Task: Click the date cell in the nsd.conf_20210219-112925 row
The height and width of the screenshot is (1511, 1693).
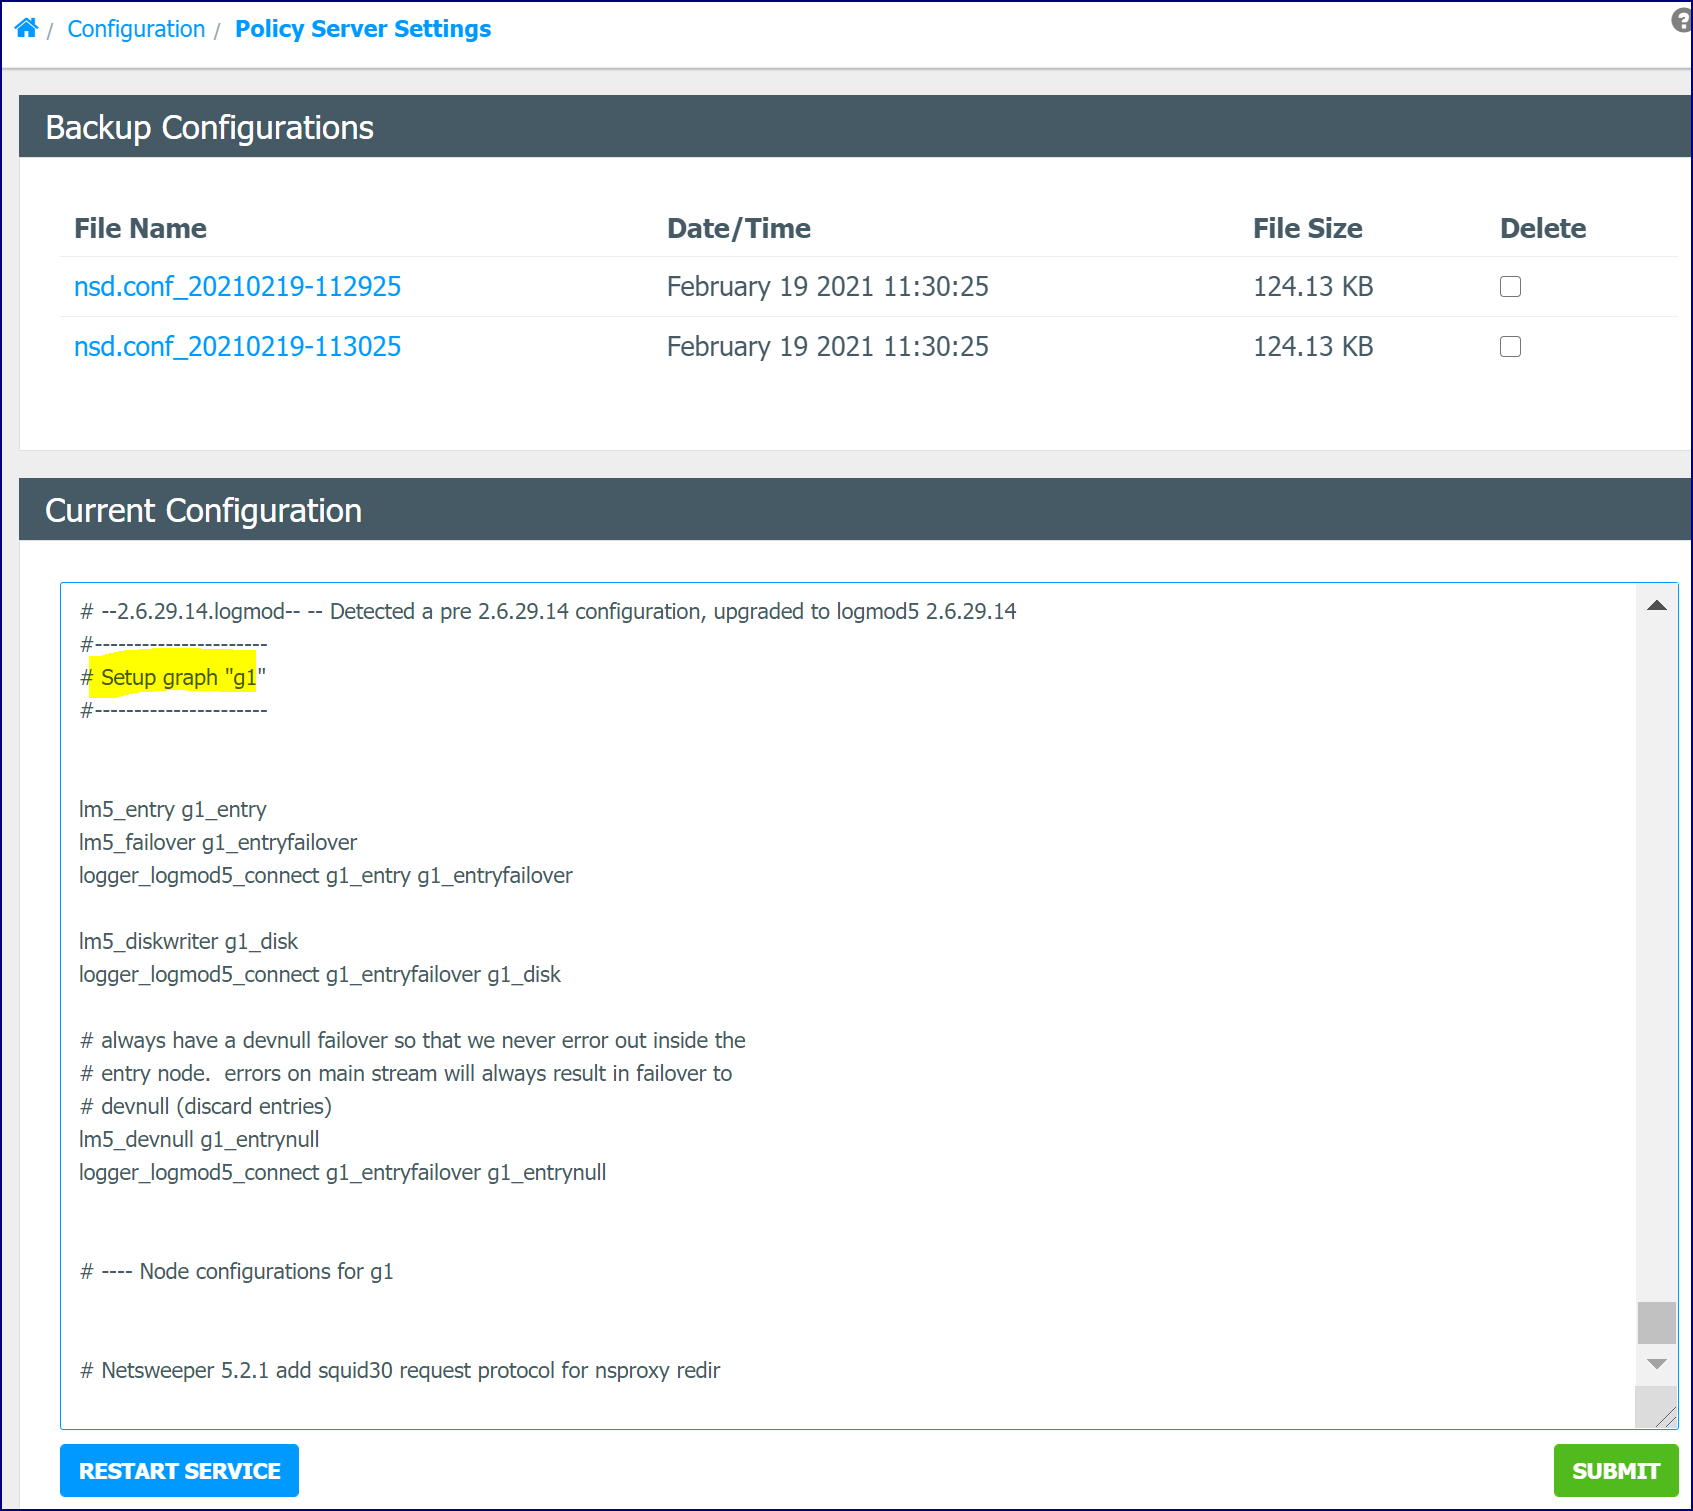Action: coord(828,287)
